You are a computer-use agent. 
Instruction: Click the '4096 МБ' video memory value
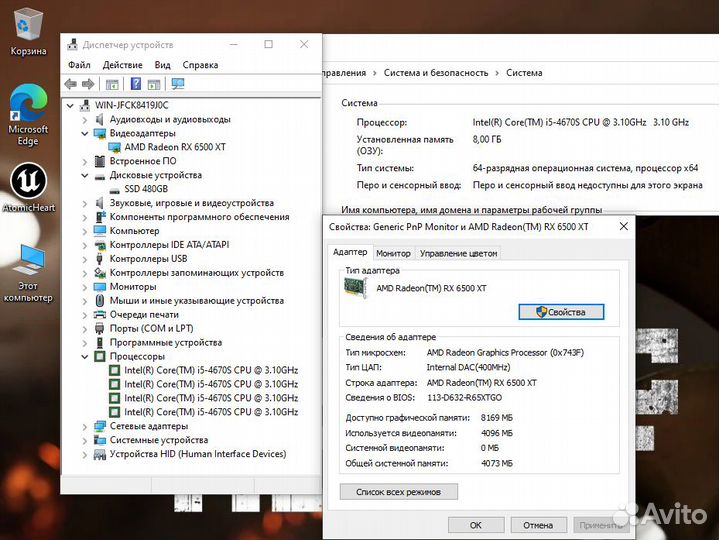click(x=497, y=433)
